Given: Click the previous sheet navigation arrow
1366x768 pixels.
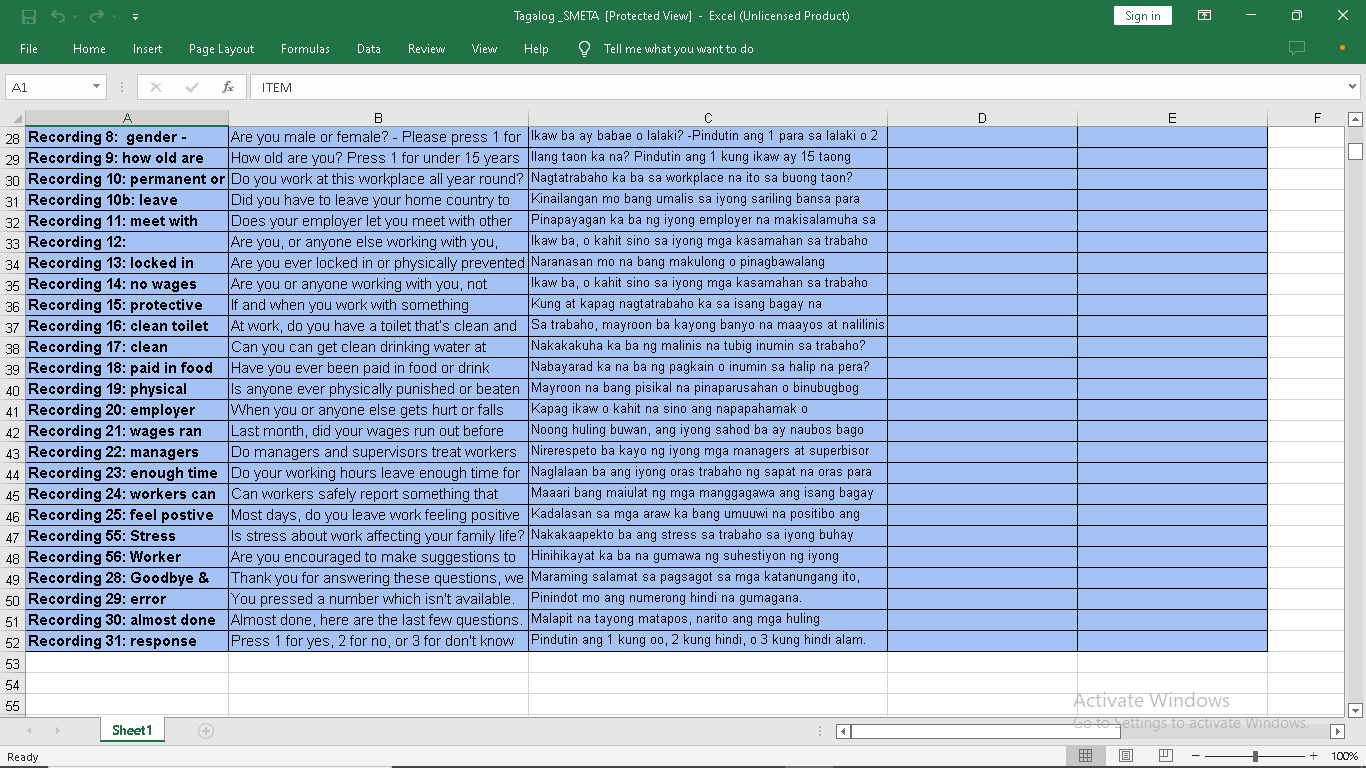Looking at the screenshot, I should pos(28,731).
